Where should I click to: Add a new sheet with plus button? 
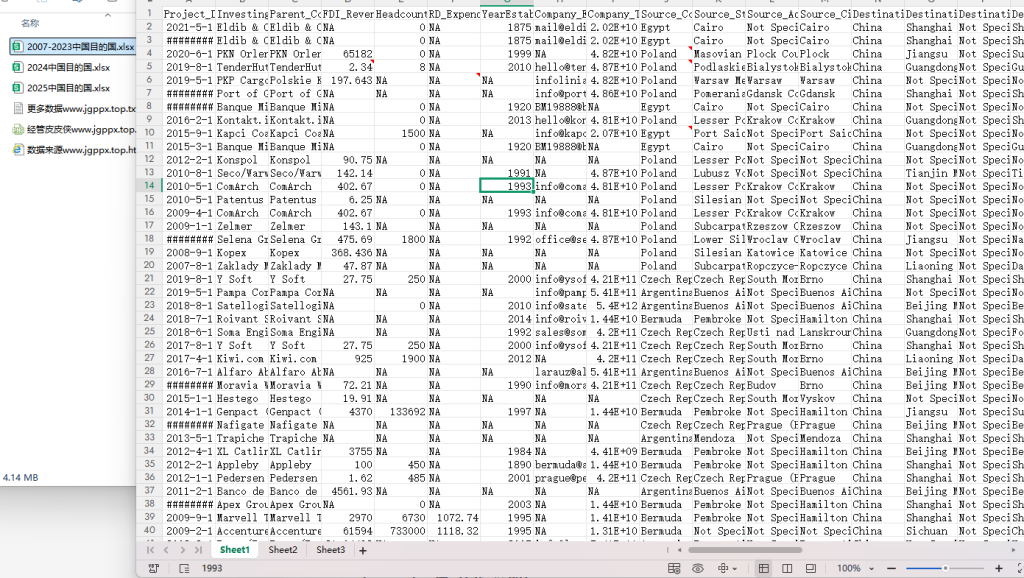(x=362, y=551)
